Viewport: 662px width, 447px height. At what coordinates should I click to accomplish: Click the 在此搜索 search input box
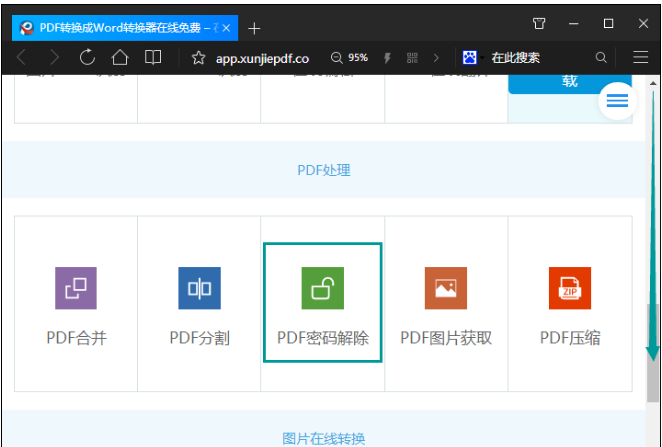(535, 58)
